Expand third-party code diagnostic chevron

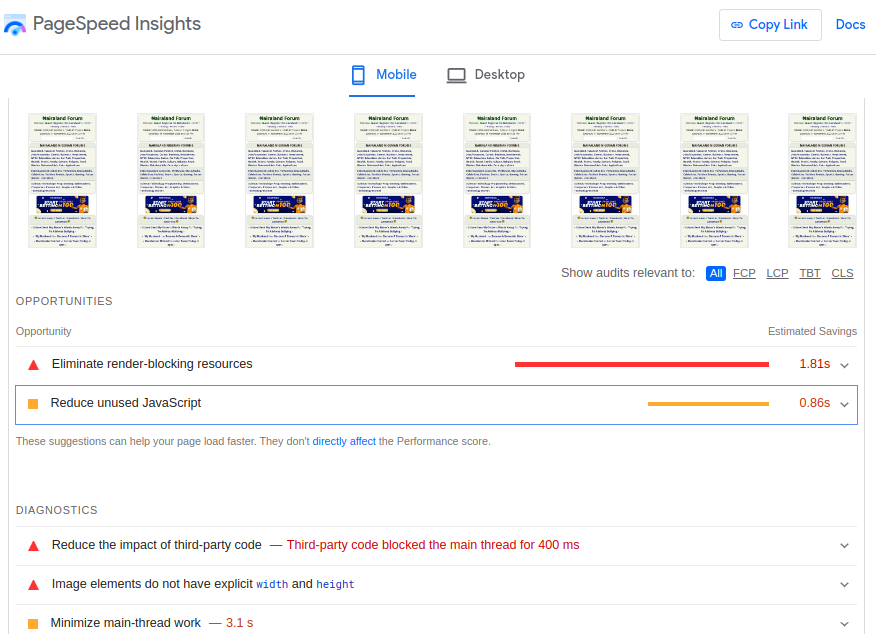click(844, 546)
